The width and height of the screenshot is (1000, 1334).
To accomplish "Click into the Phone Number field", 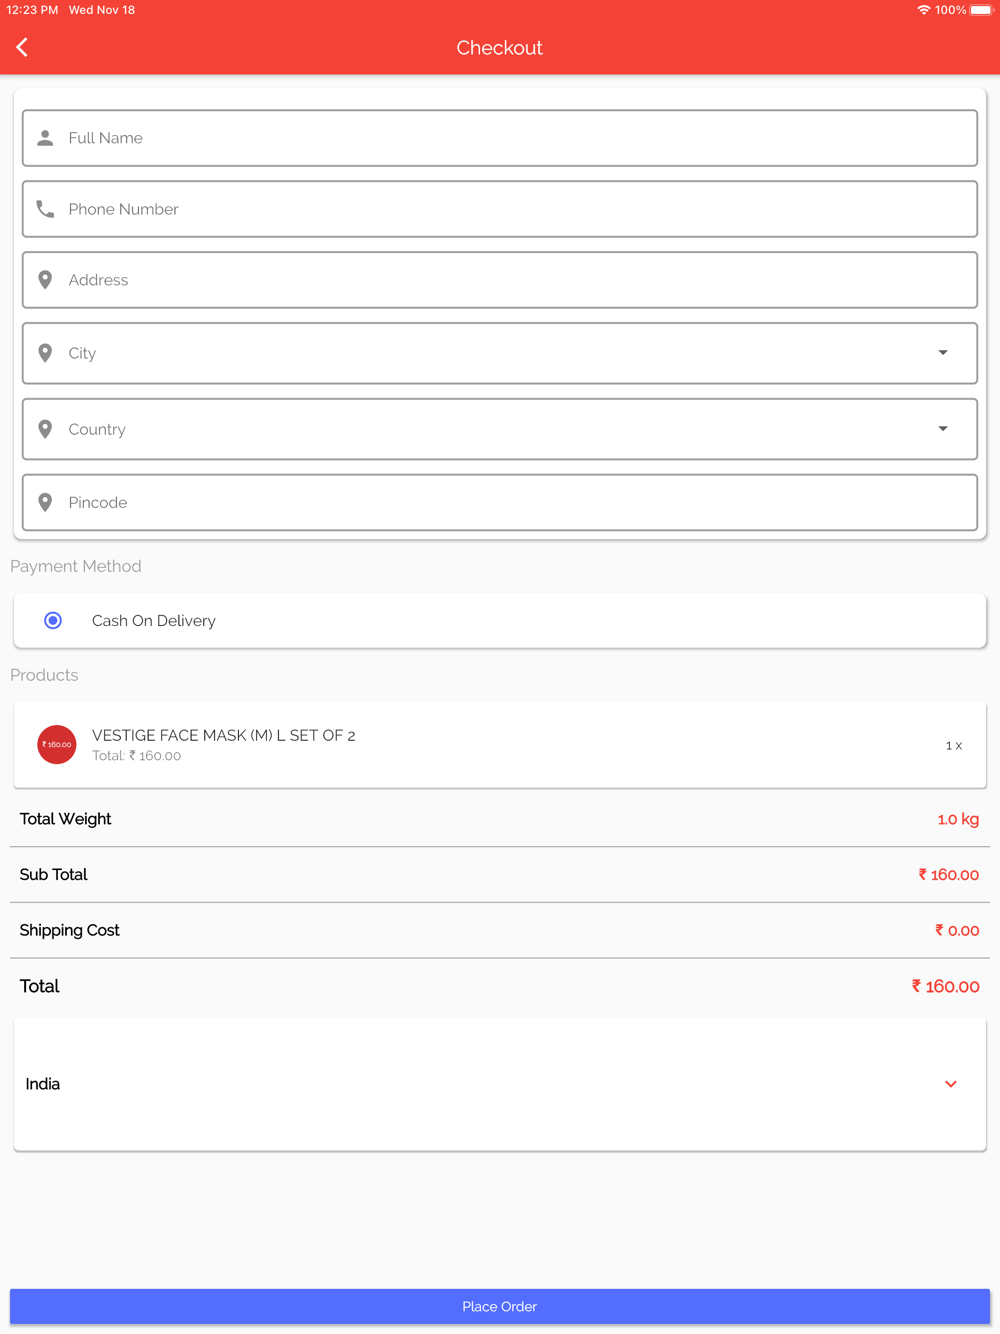I will pyautogui.click(x=500, y=209).
